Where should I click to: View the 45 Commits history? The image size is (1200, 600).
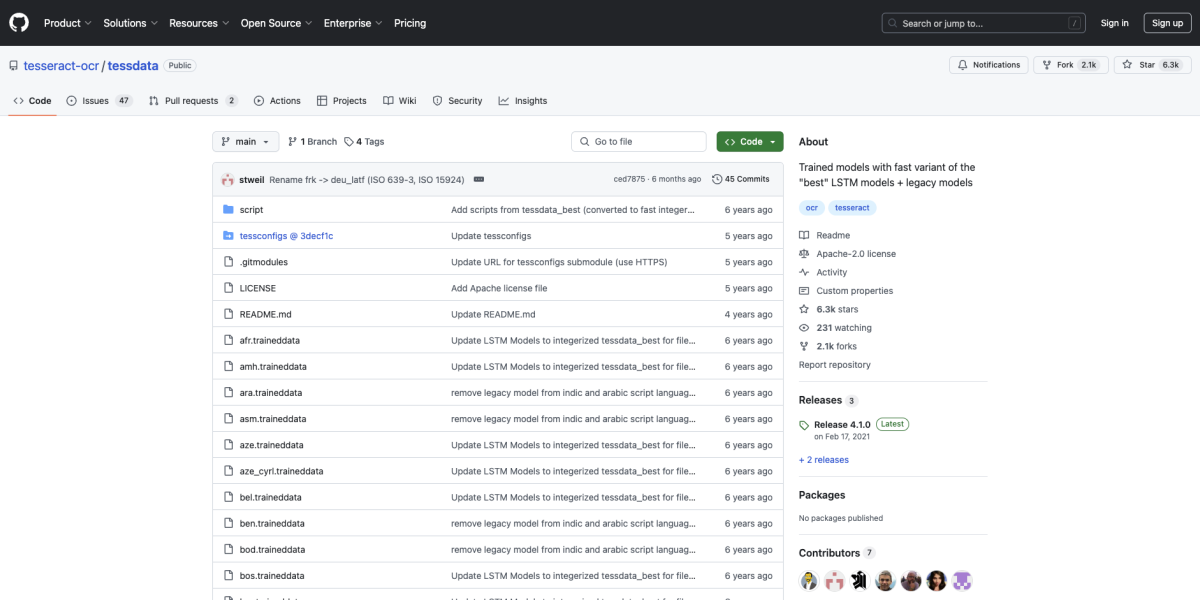[x=741, y=179]
